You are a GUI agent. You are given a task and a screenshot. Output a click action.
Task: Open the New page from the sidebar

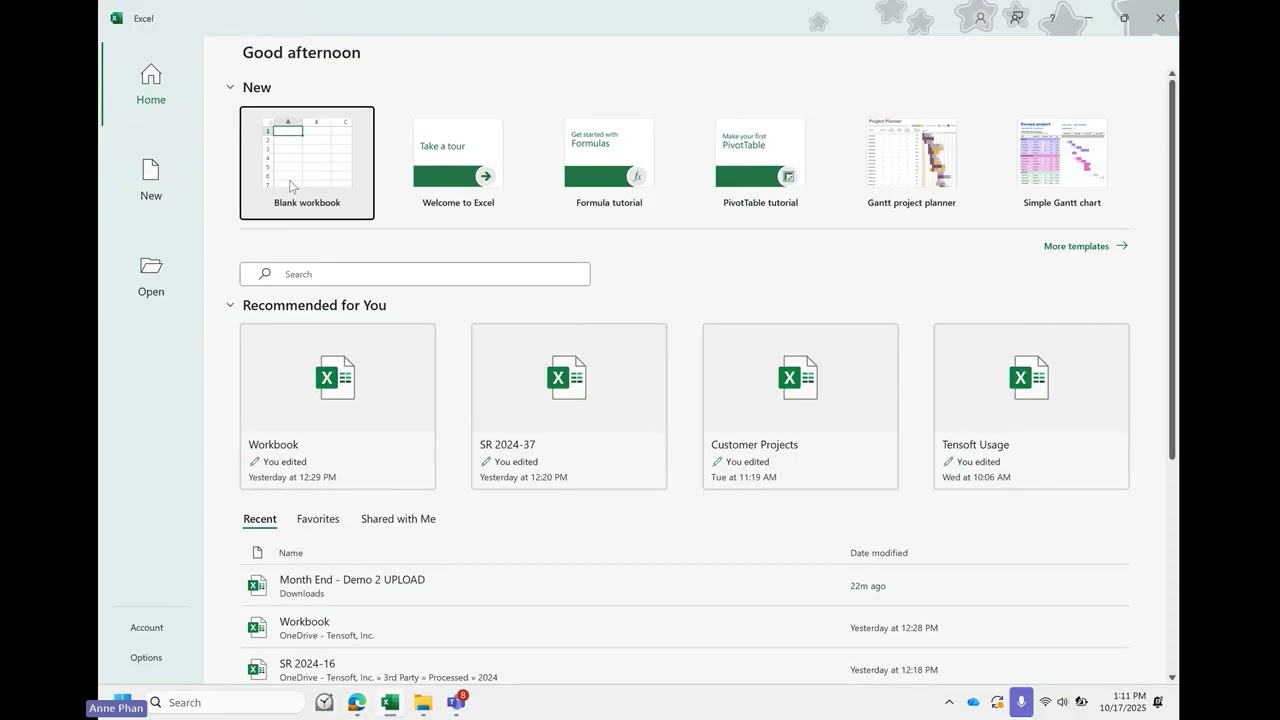pyautogui.click(x=151, y=180)
